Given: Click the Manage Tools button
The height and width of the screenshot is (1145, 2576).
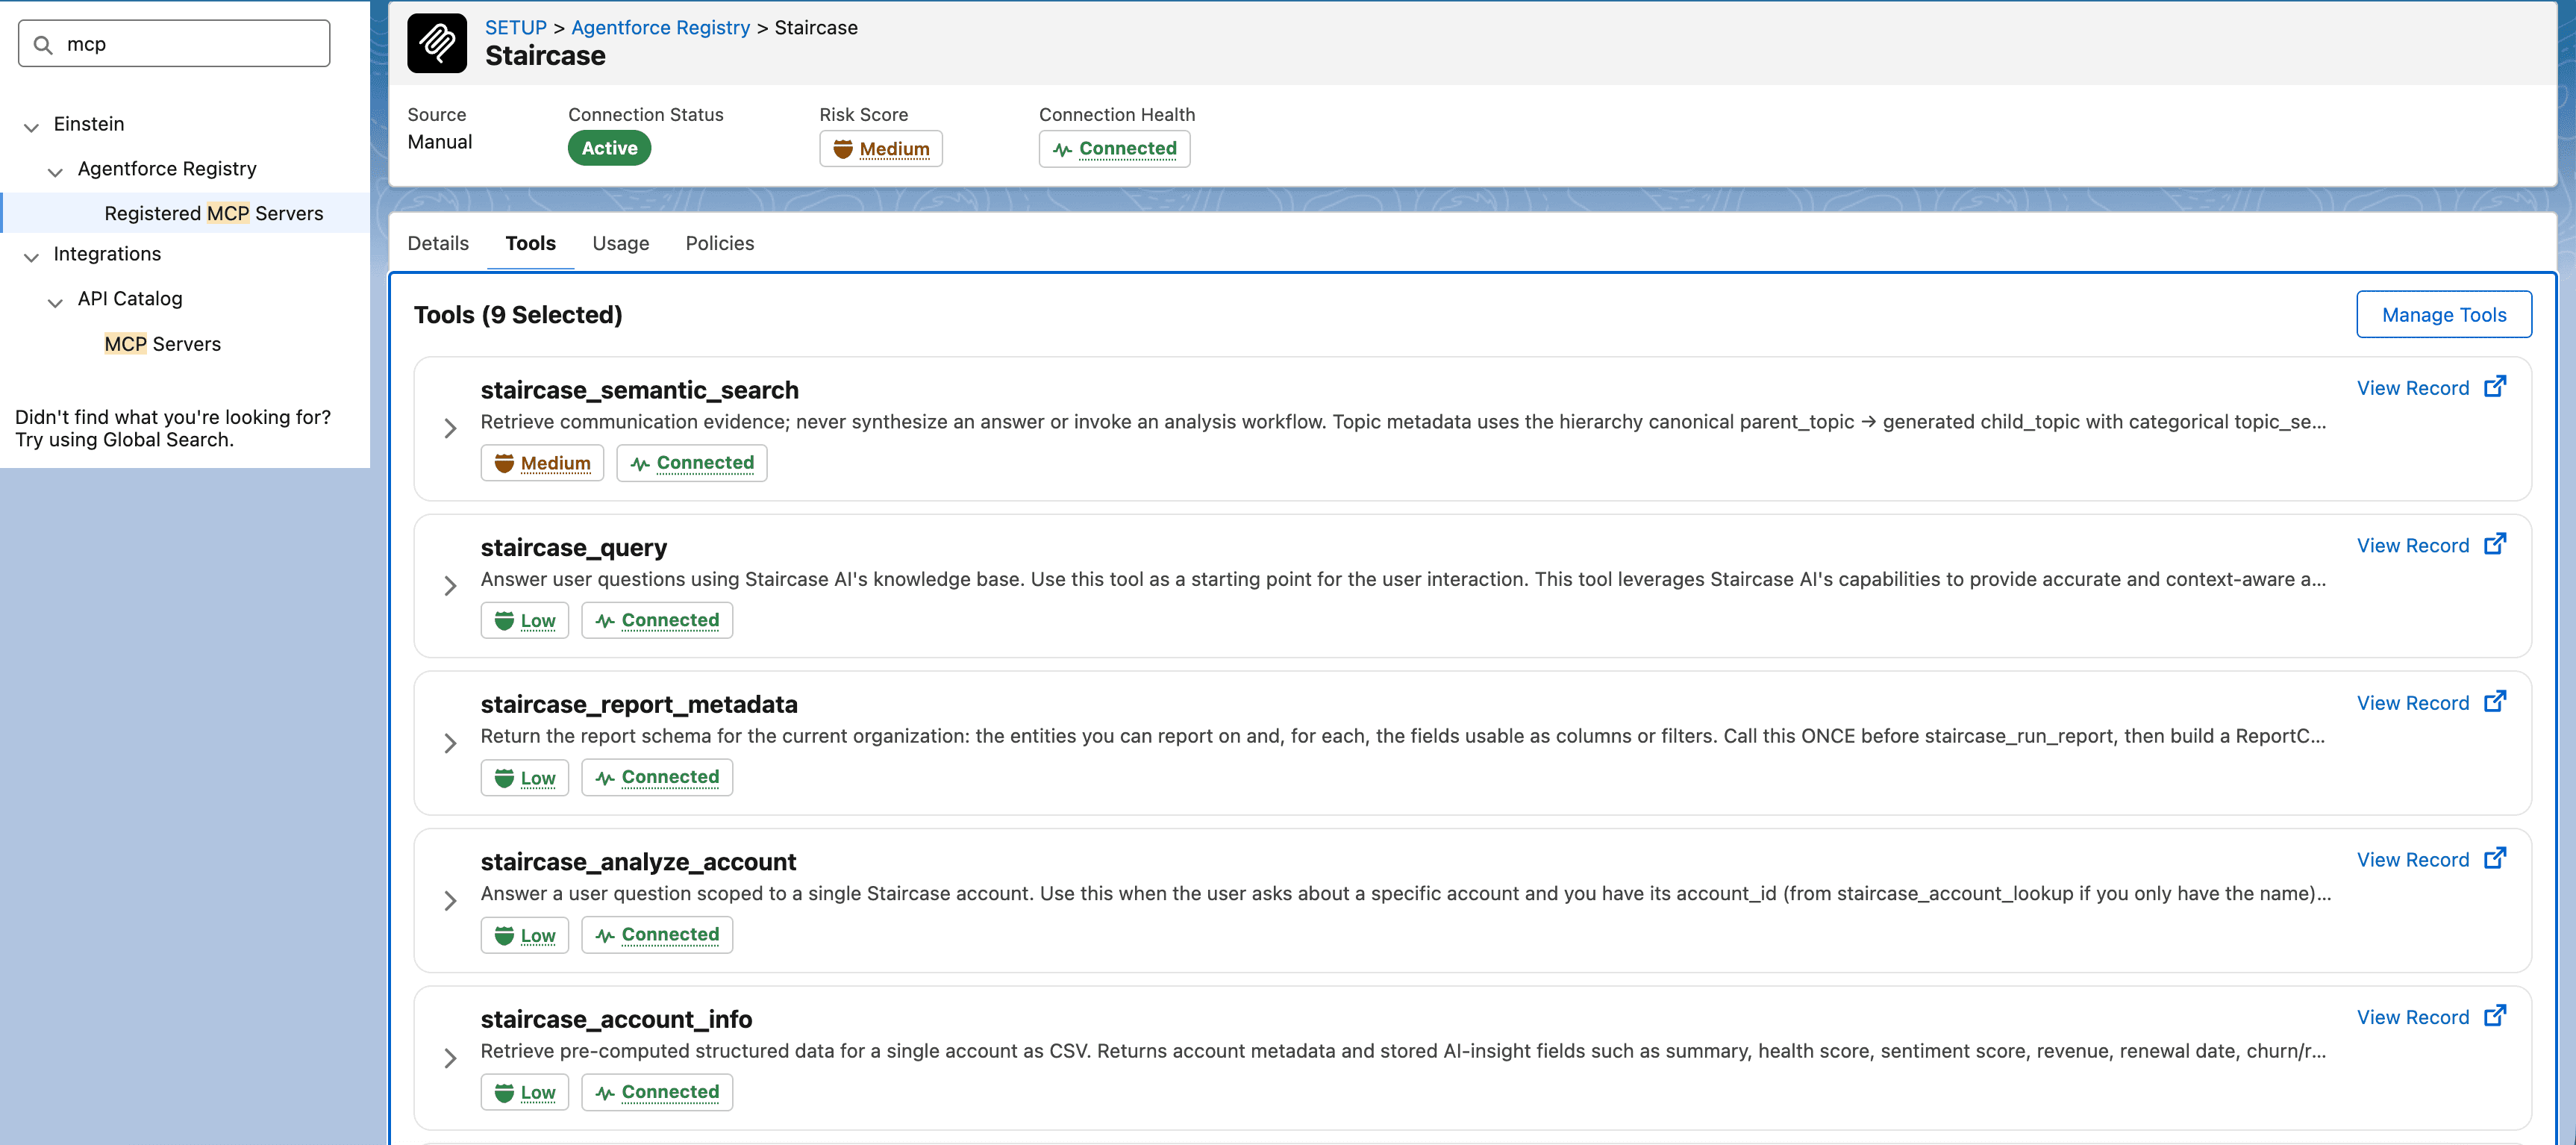Looking at the screenshot, I should click(2444, 314).
